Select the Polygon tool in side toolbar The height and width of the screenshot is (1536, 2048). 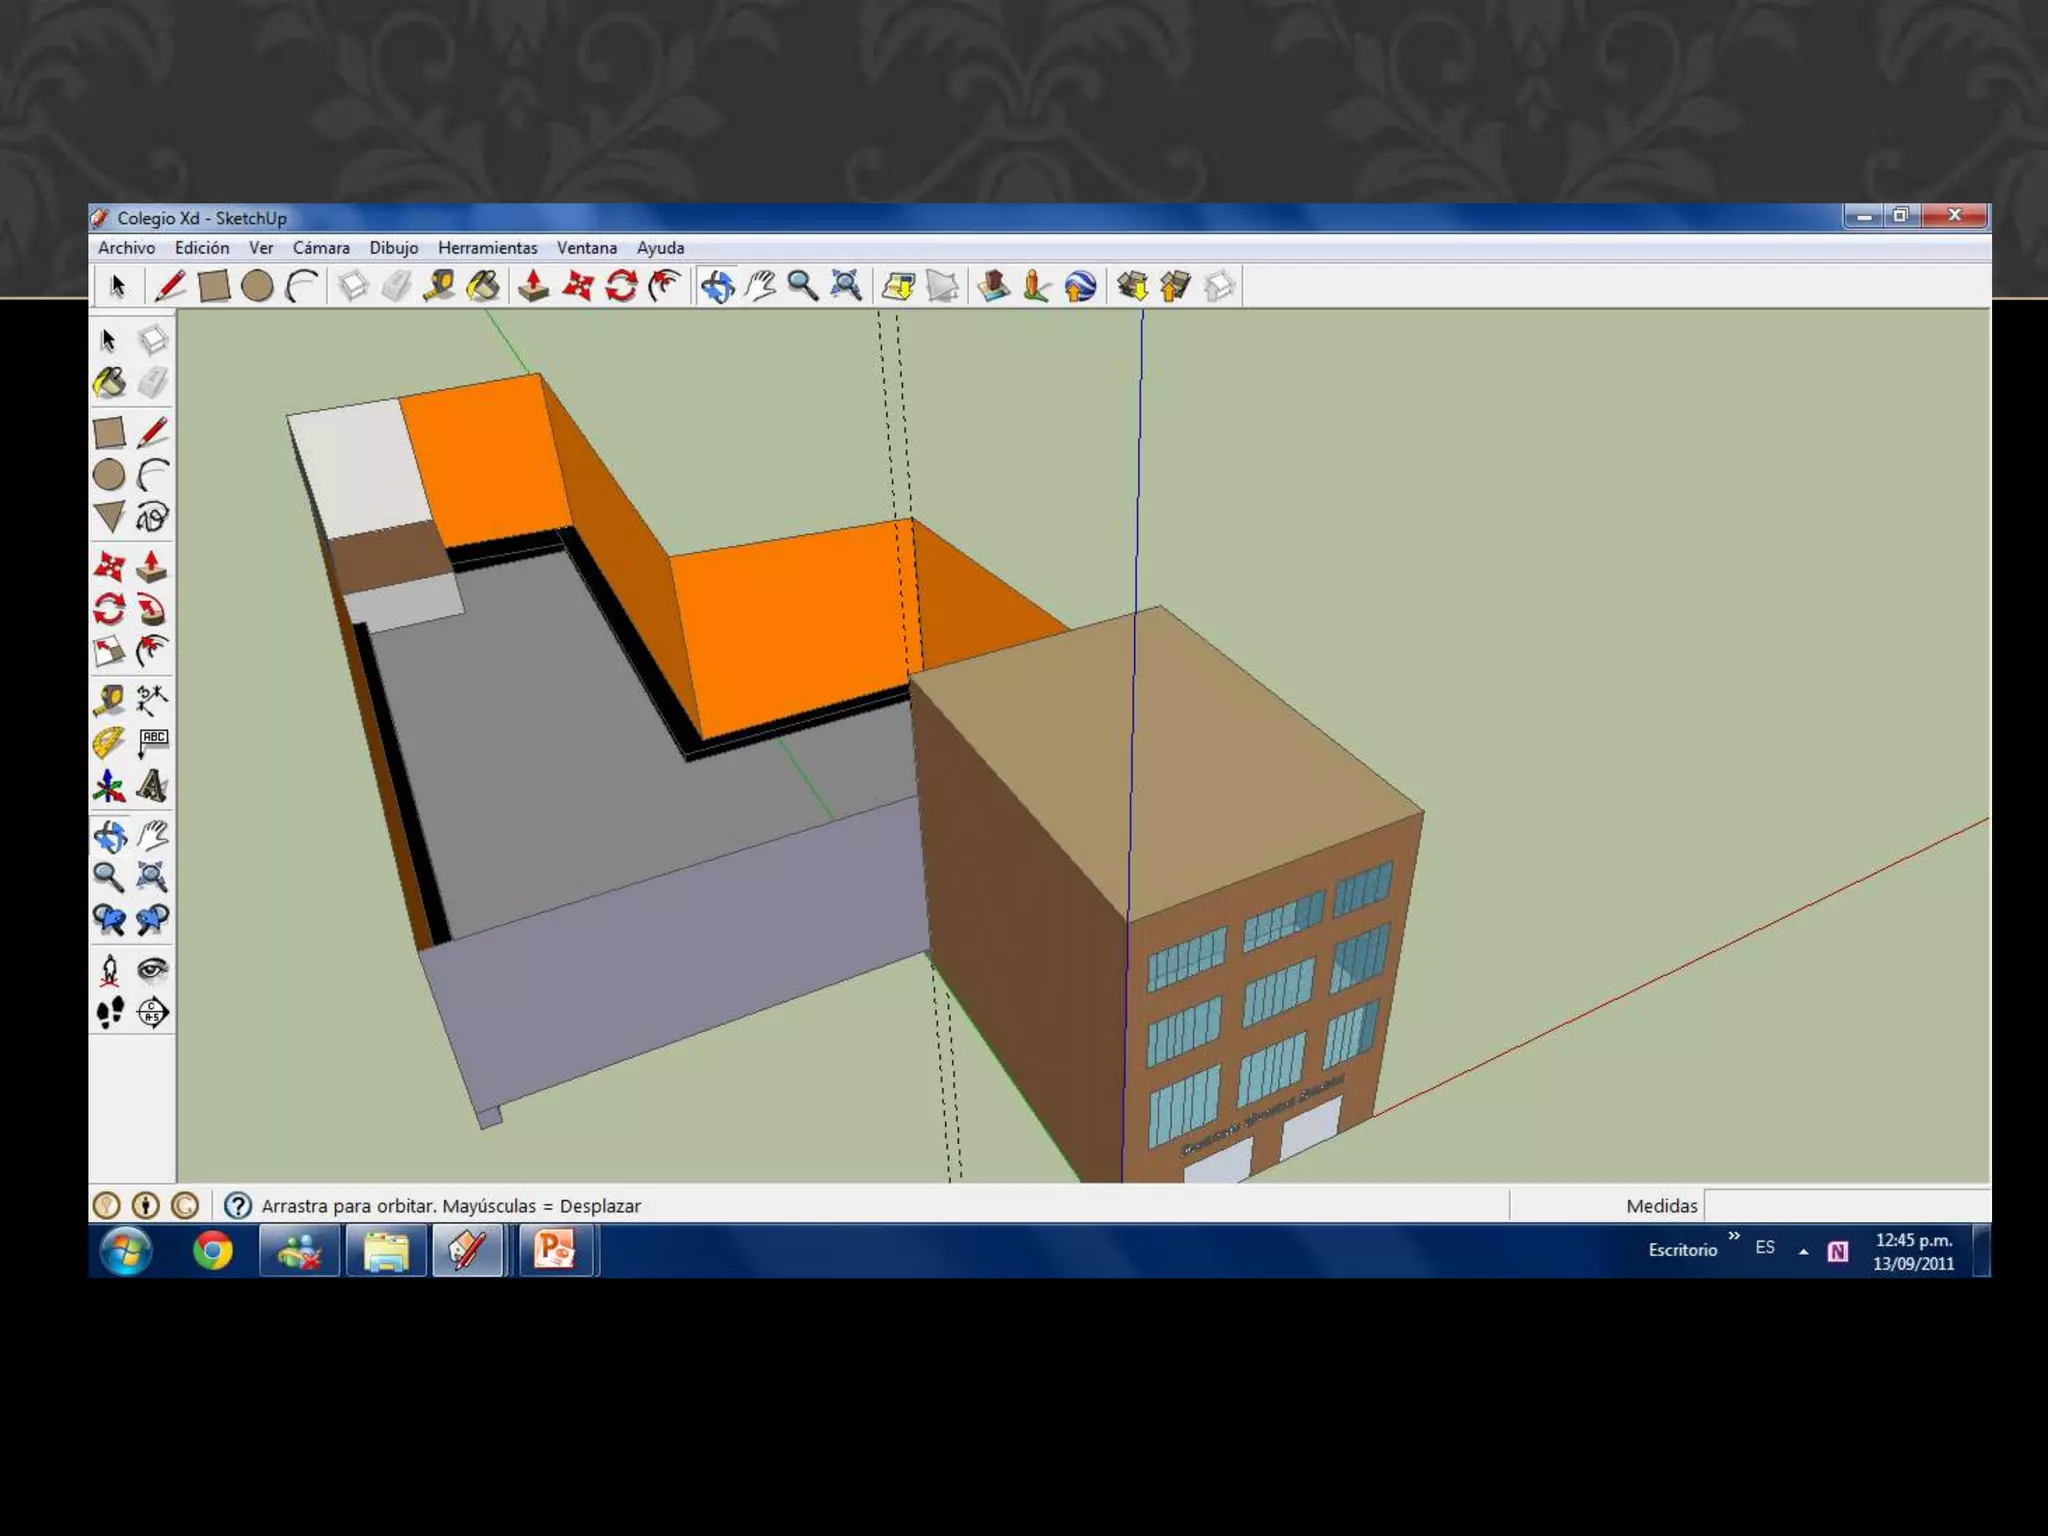click(x=109, y=517)
